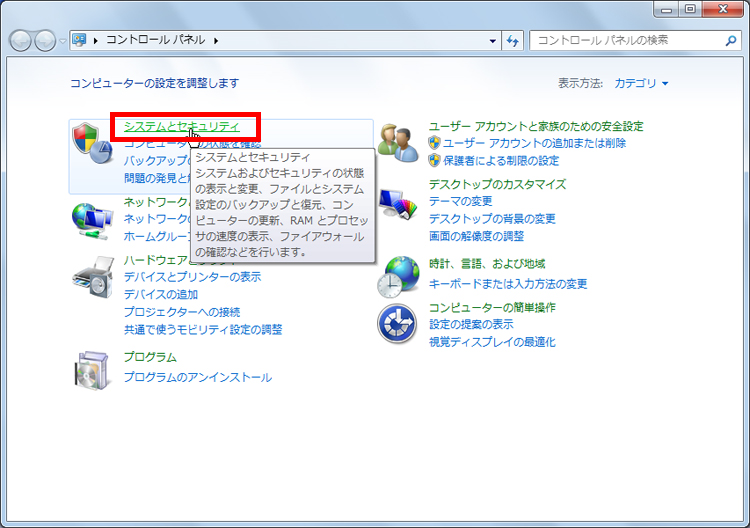Click the search magnifier icon
The height and width of the screenshot is (528, 750).
pos(731,41)
